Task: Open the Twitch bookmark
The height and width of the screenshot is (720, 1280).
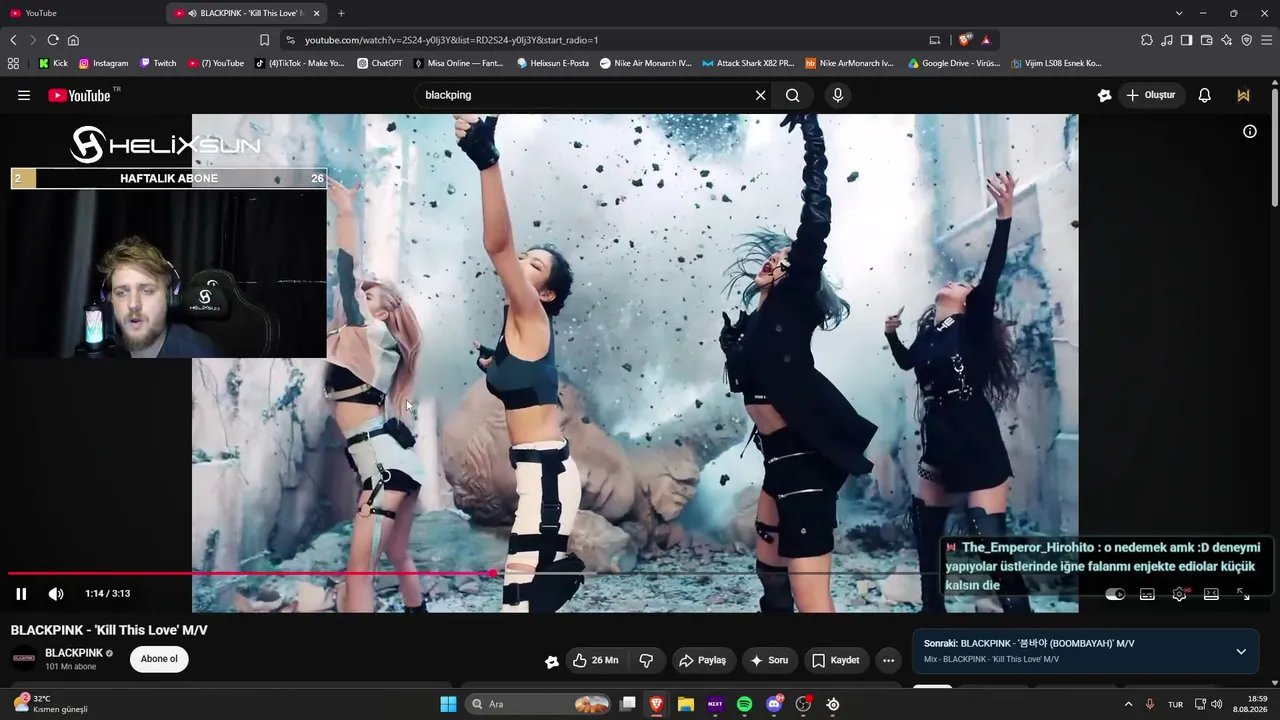Action: coord(158,63)
